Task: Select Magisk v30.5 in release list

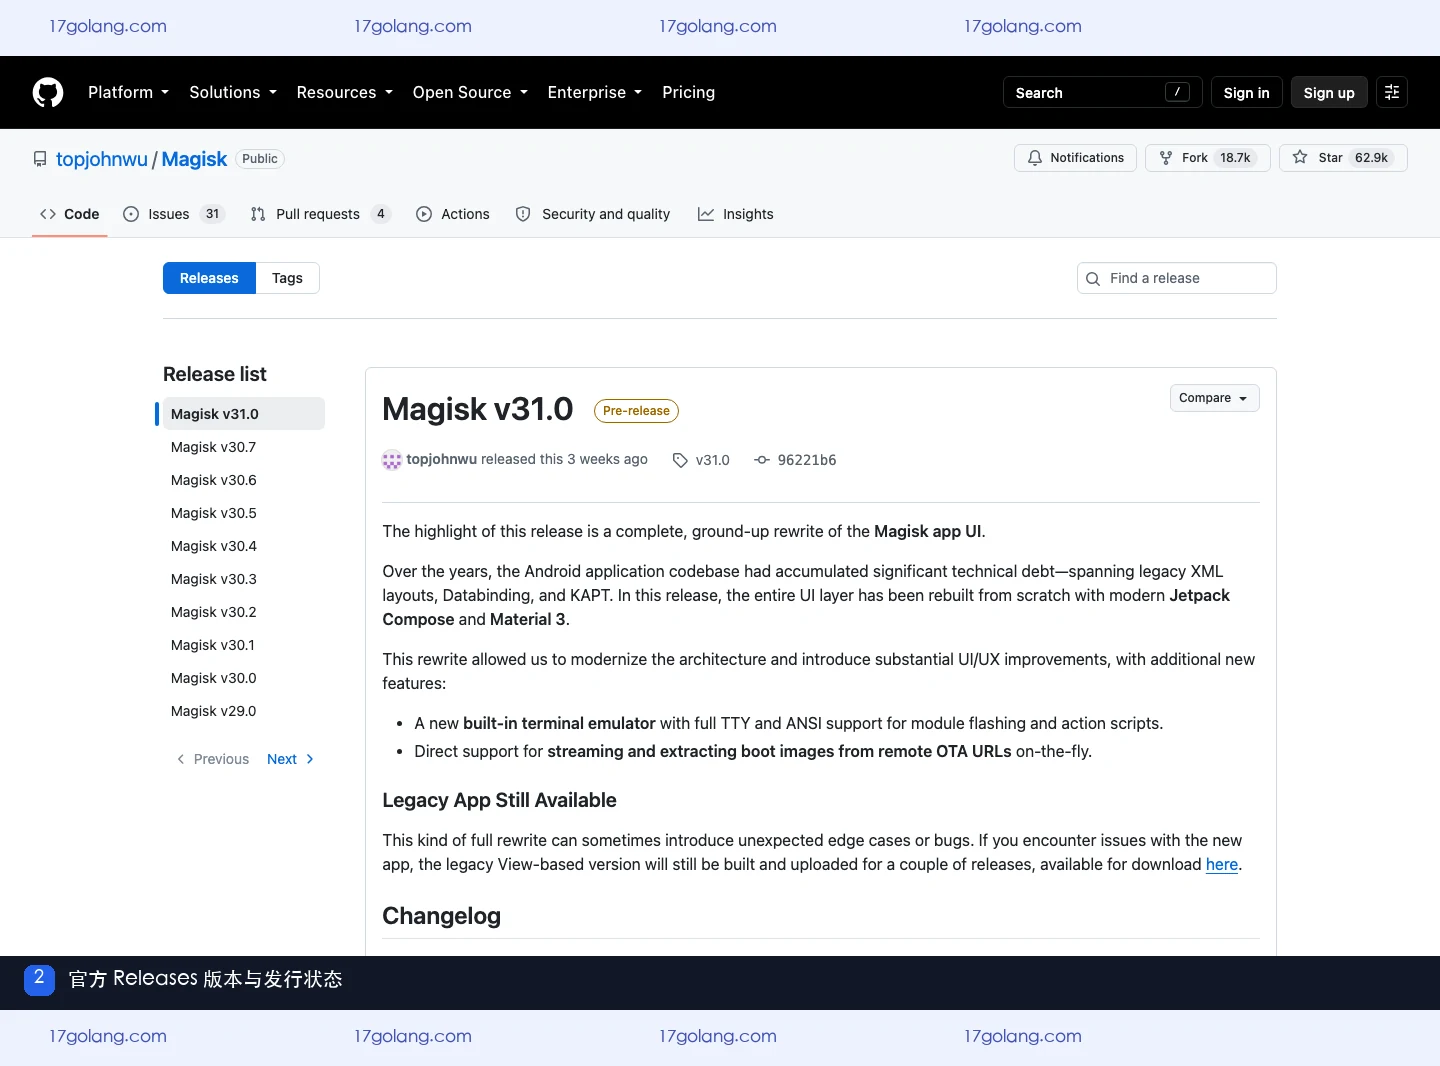Action: click(x=243, y=513)
